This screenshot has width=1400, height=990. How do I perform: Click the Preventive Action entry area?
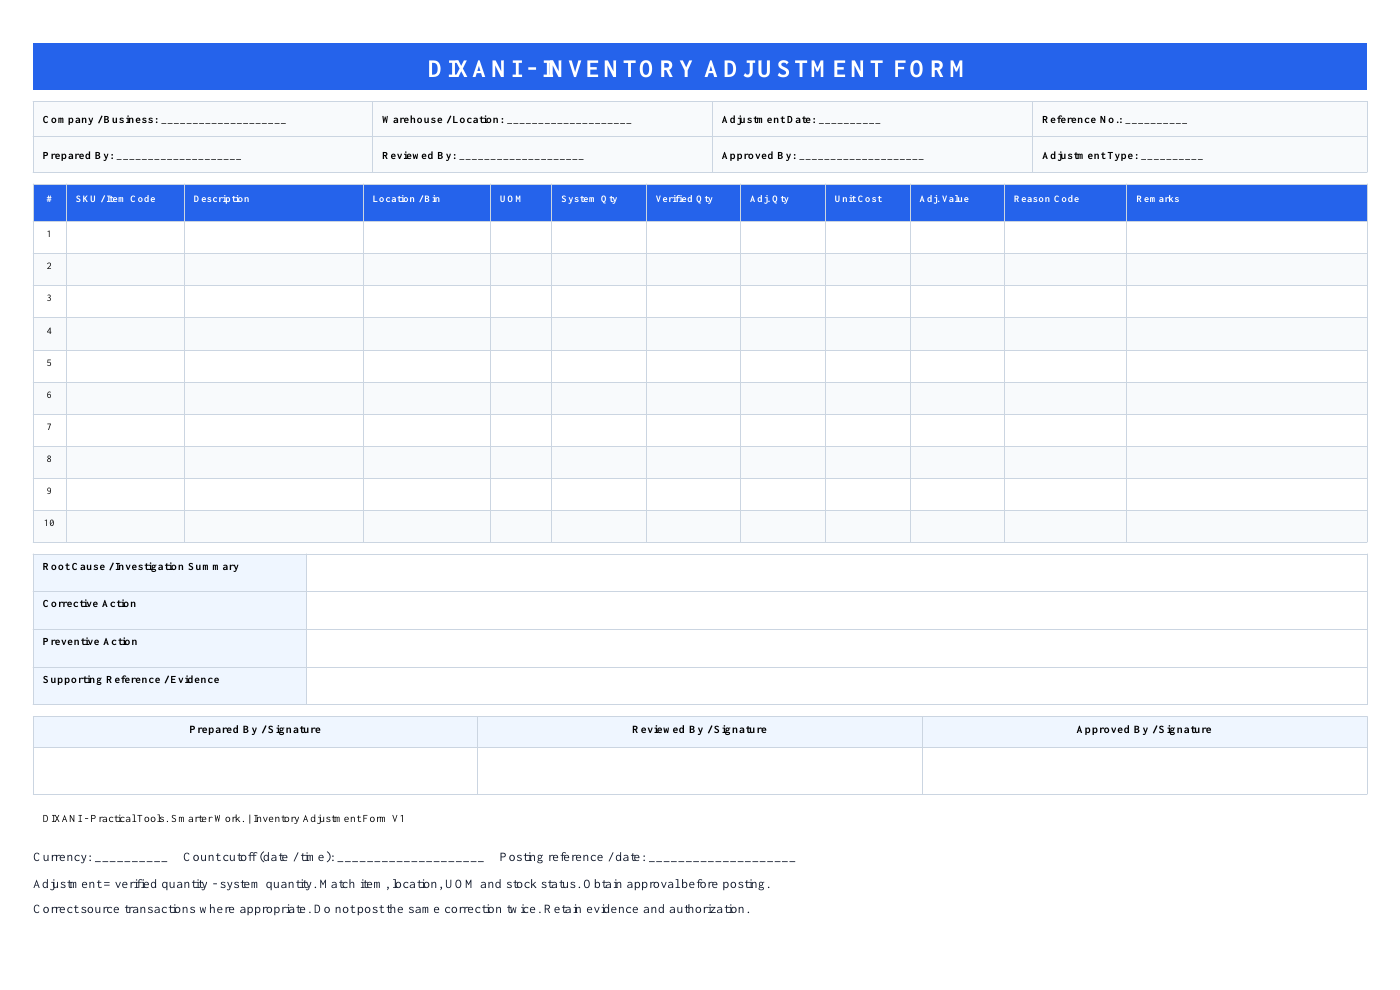tap(837, 649)
